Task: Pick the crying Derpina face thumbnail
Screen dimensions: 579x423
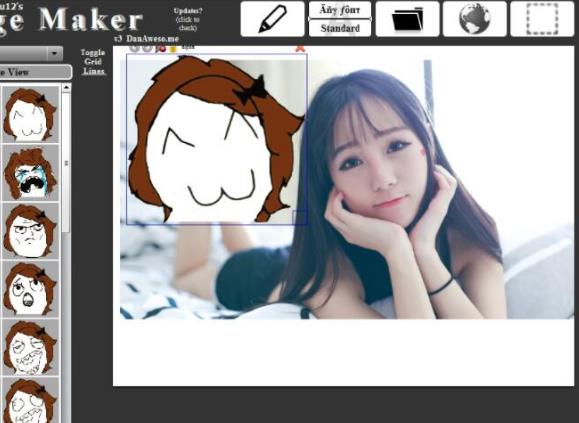Action: tap(30, 173)
